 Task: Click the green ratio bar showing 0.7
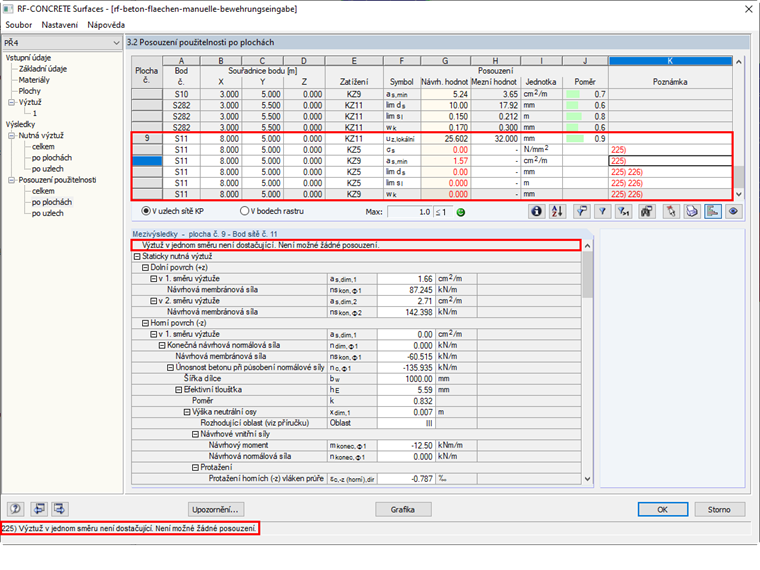coord(572,94)
